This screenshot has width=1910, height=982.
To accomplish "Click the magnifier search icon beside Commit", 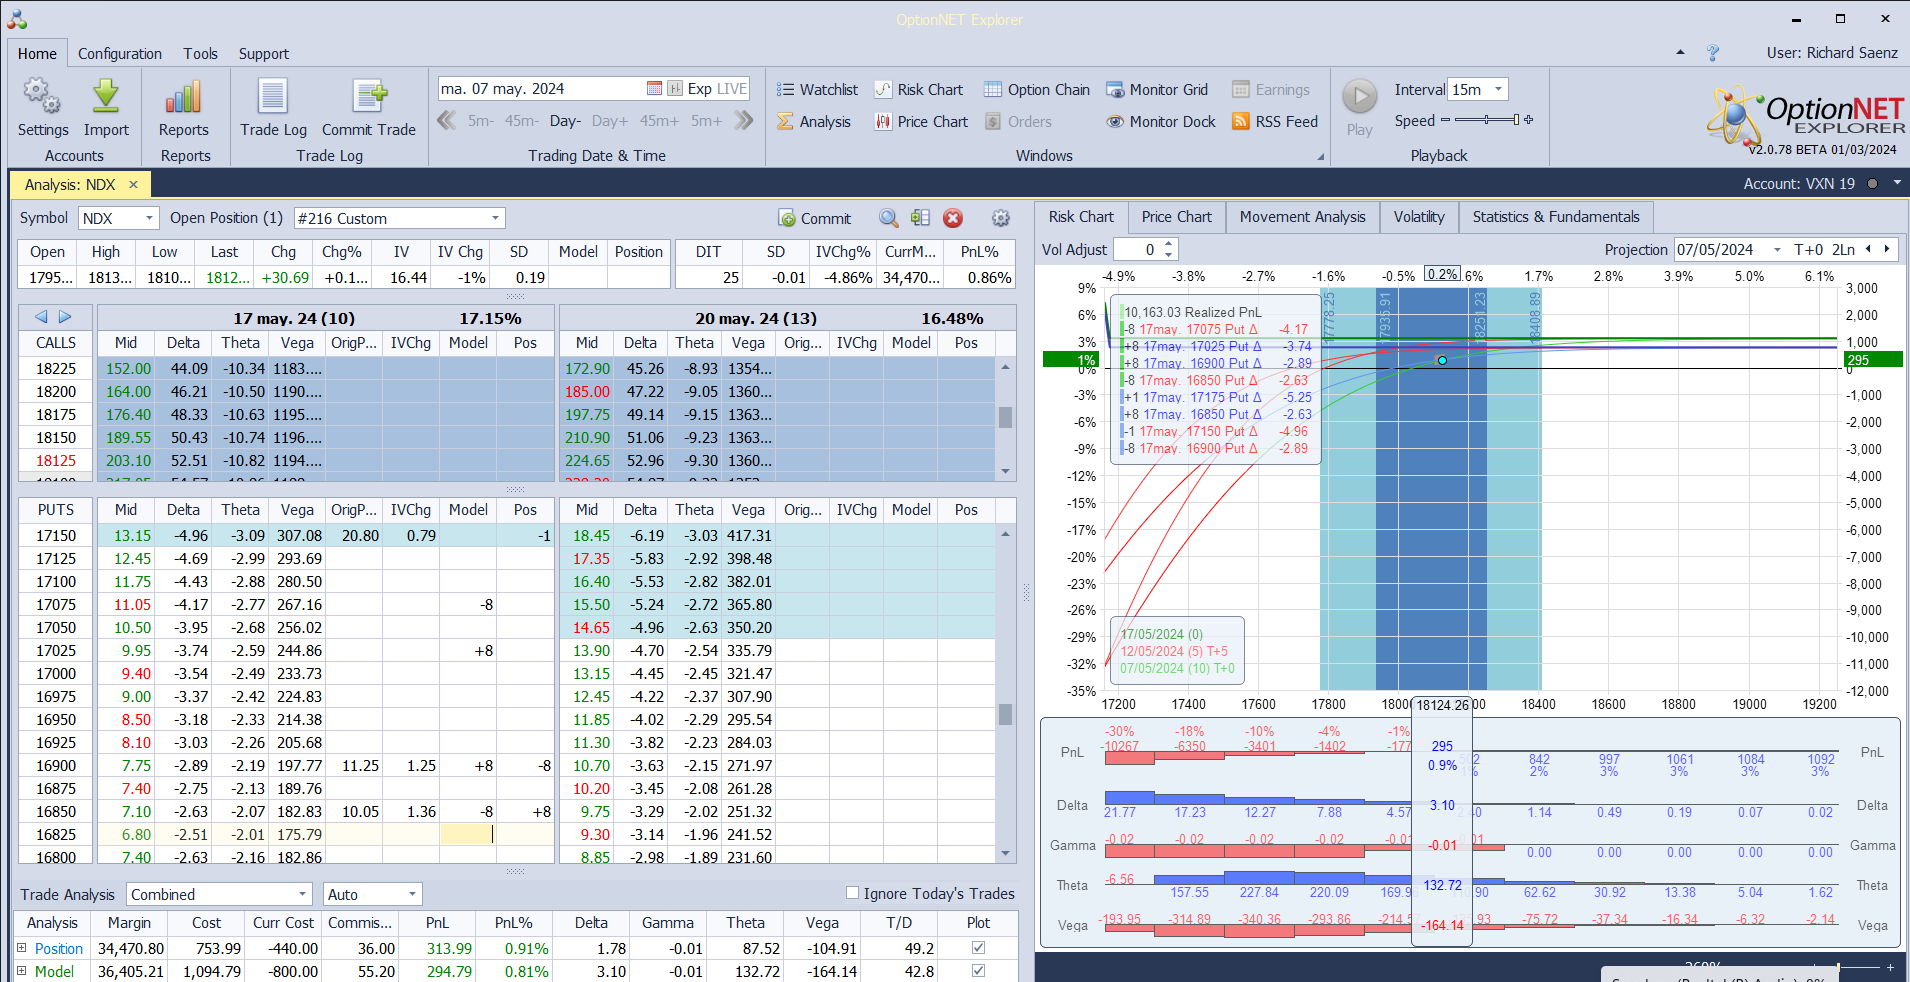I will (888, 218).
